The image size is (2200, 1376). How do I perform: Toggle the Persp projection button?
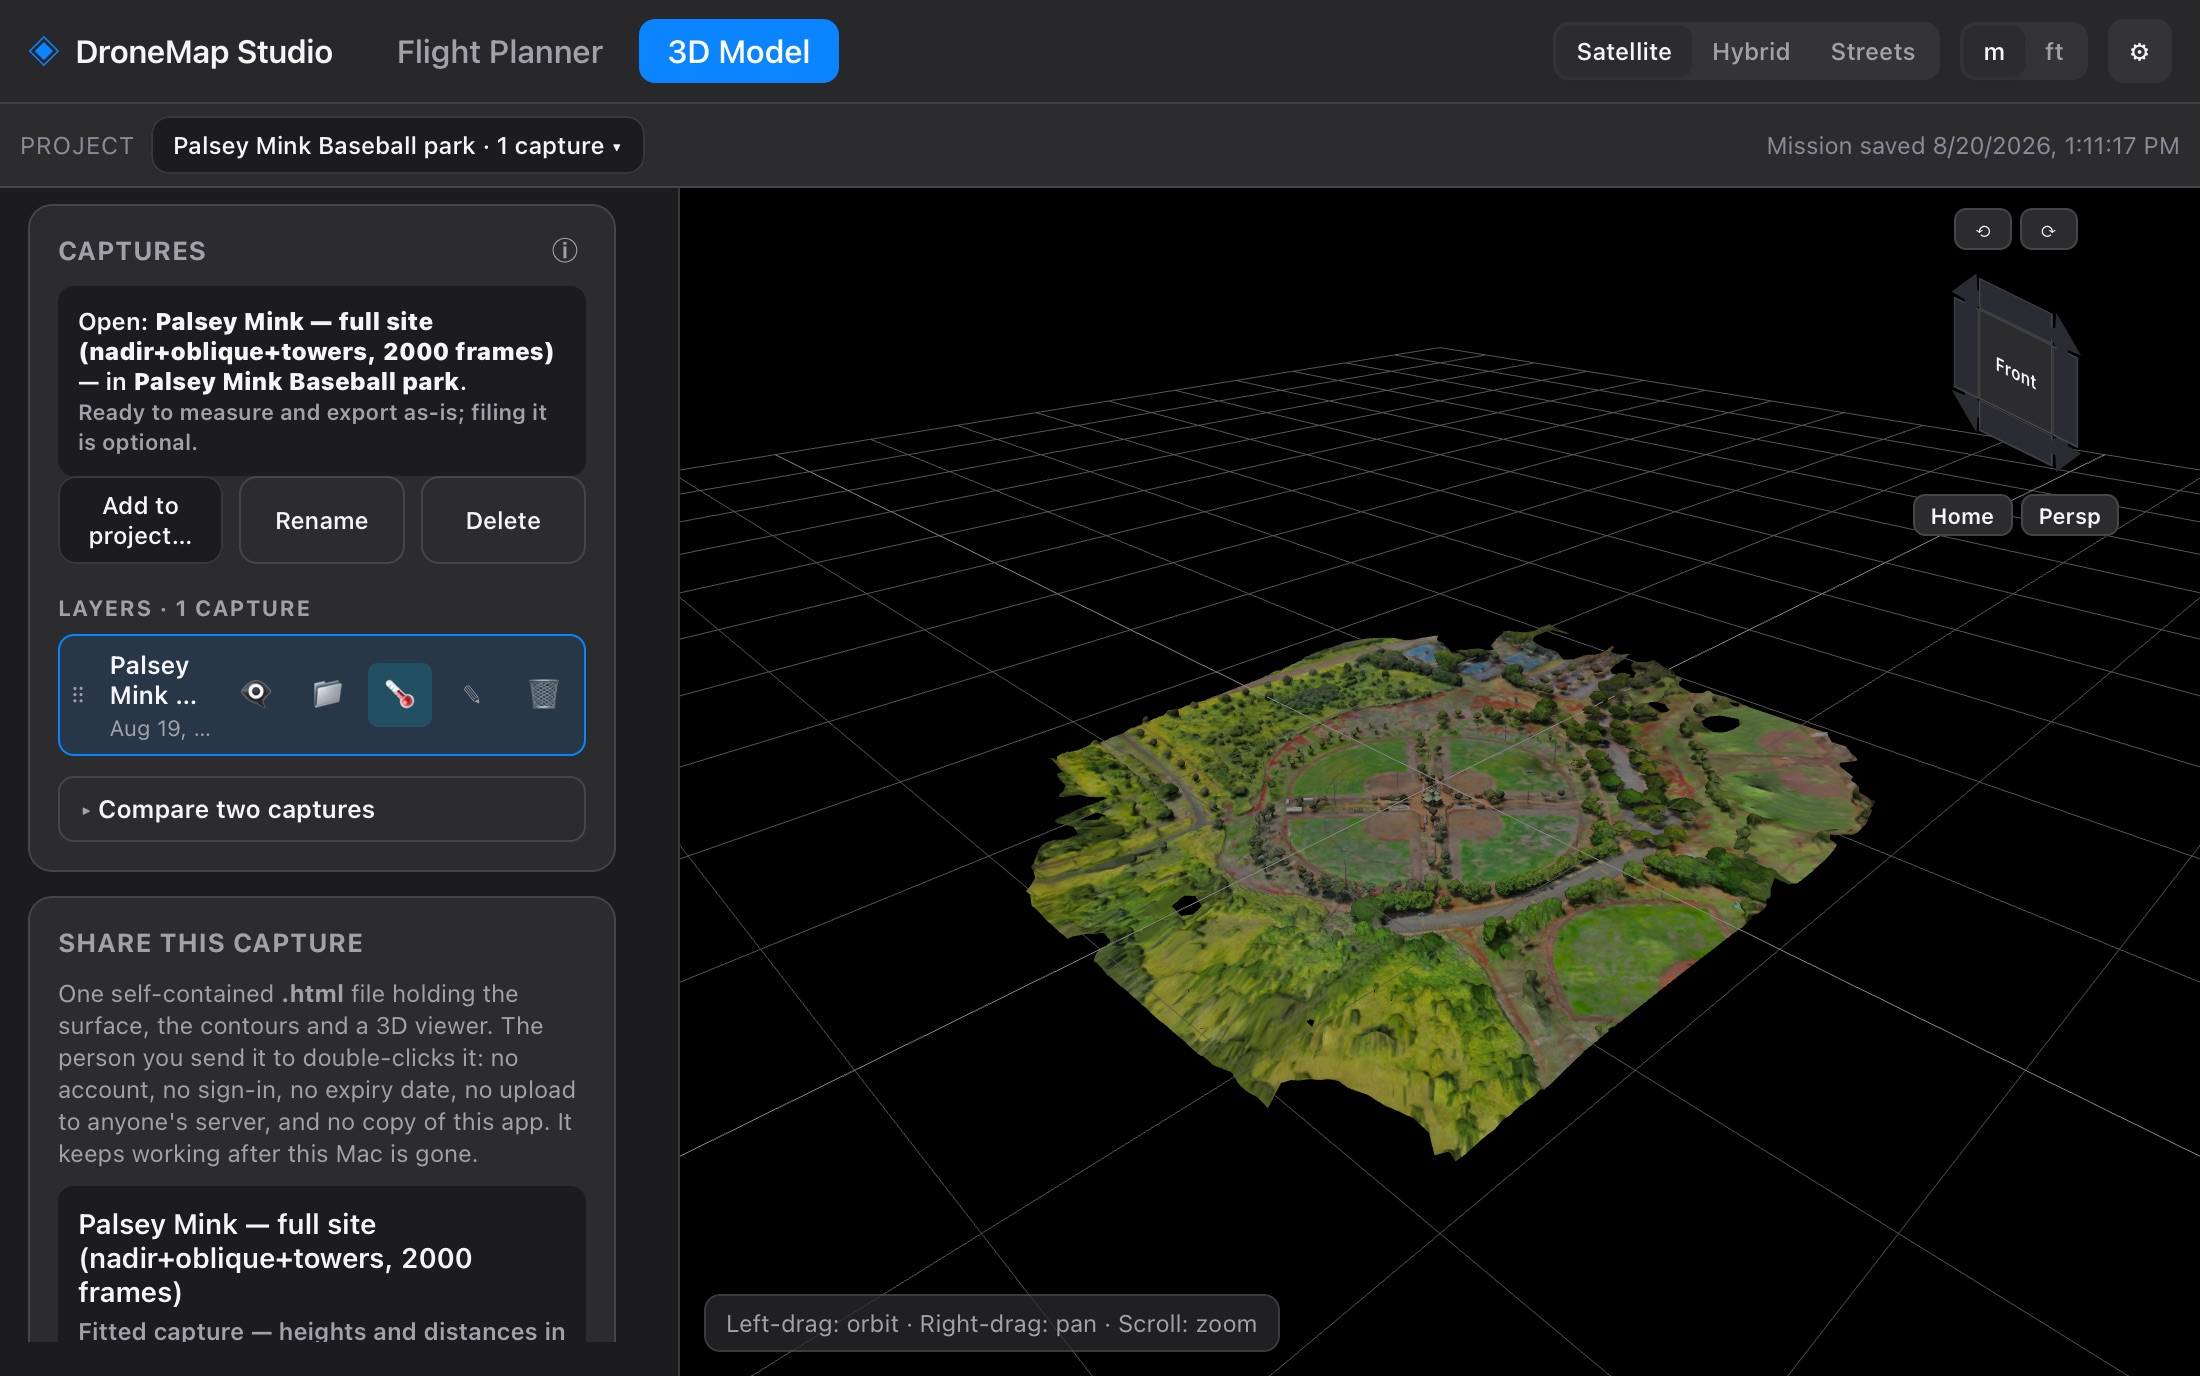click(x=2069, y=516)
